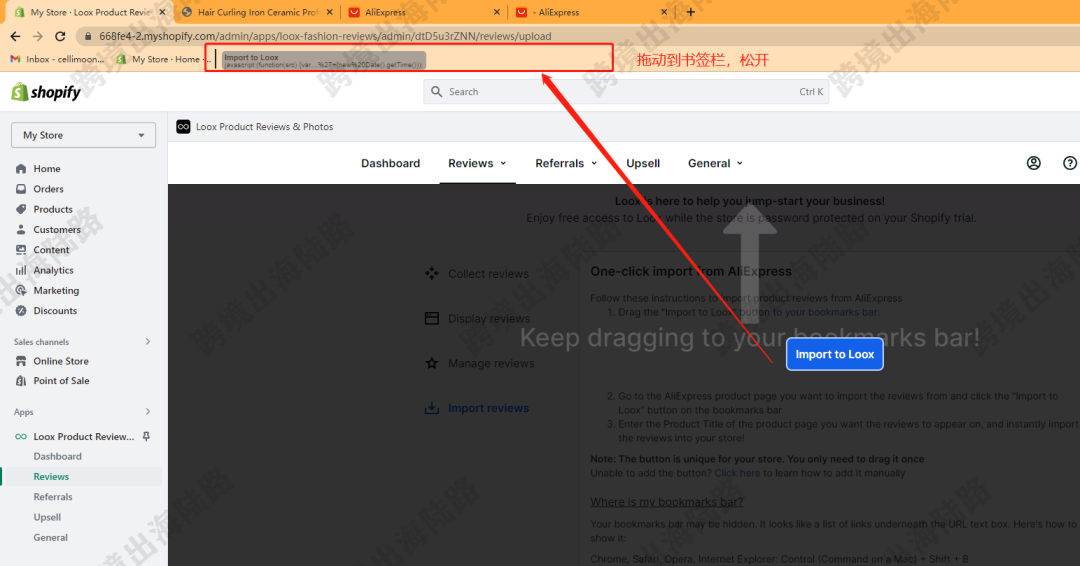Close the Hair Curling Iron tab
This screenshot has height=566, width=1080.
[329, 12]
